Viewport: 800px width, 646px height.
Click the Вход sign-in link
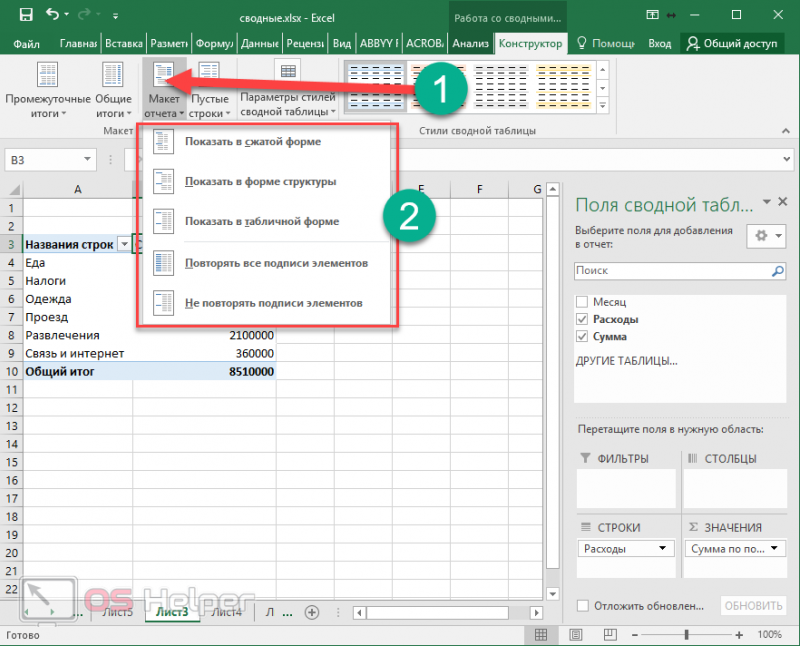click(x=659, y=44)
